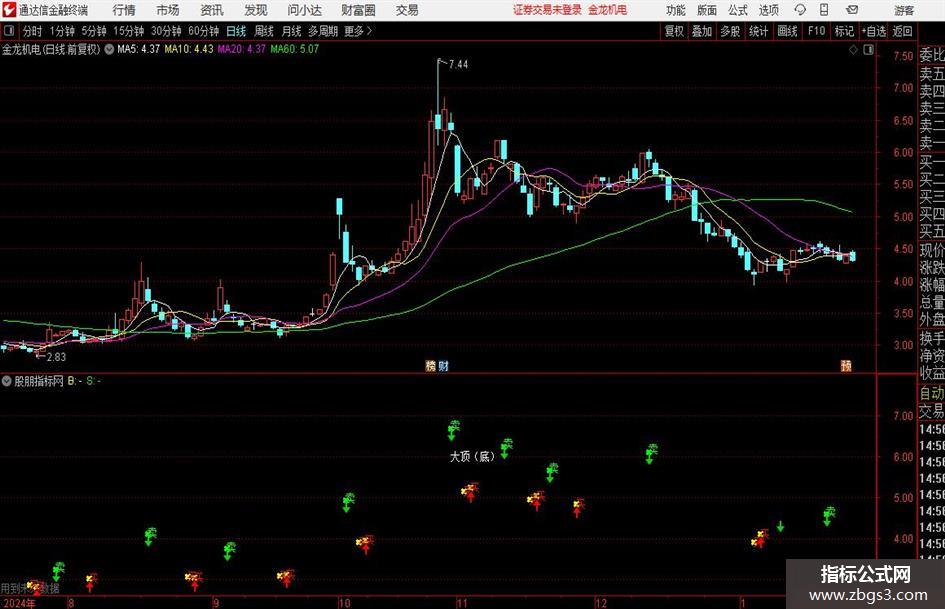Click the 复权 toolbar button
This screenshot has width=945, height=609.
click(674, 31)
